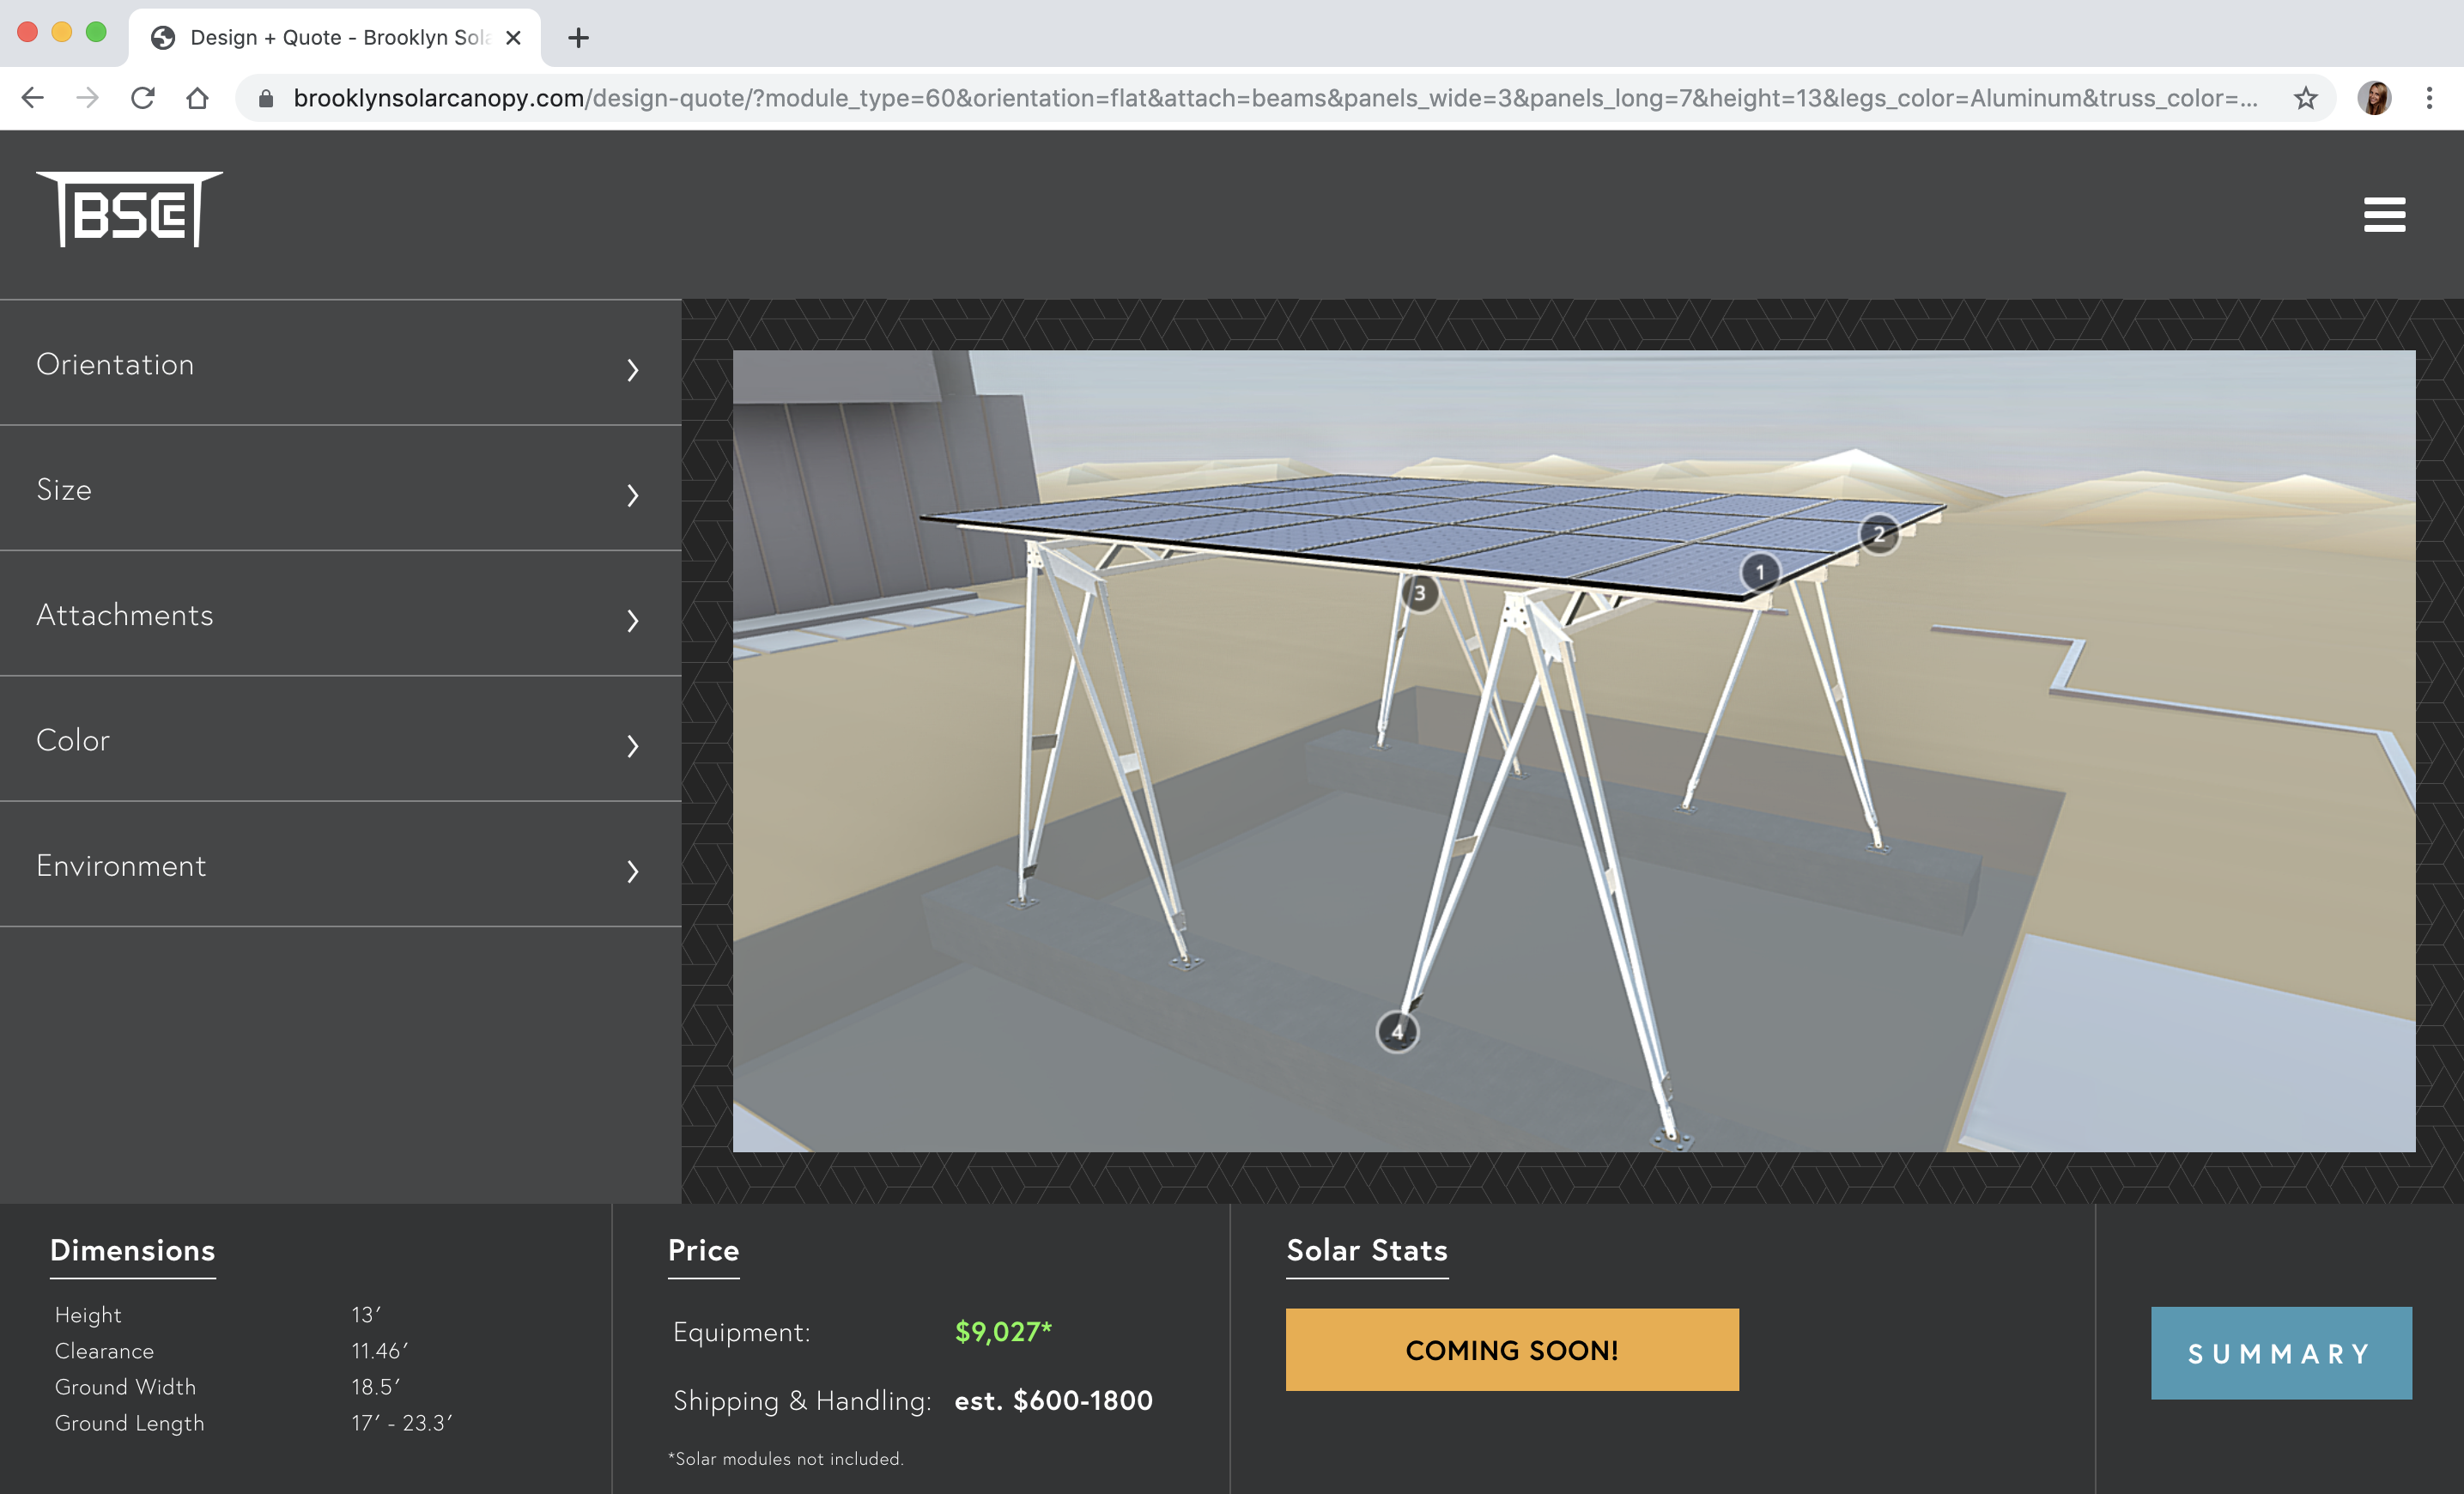
Task: Click hotspot marker 3 under the canopy
Action: coord(1419,593)
